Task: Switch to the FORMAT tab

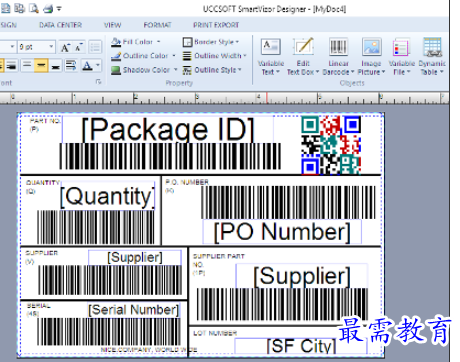Action: pos(157,25)
